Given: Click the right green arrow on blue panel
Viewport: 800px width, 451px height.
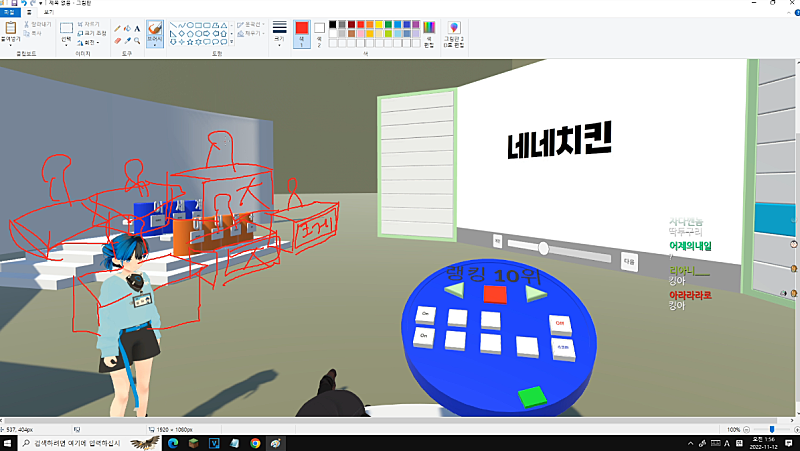Looking at the screenshot, I should (x=535, y=293).
